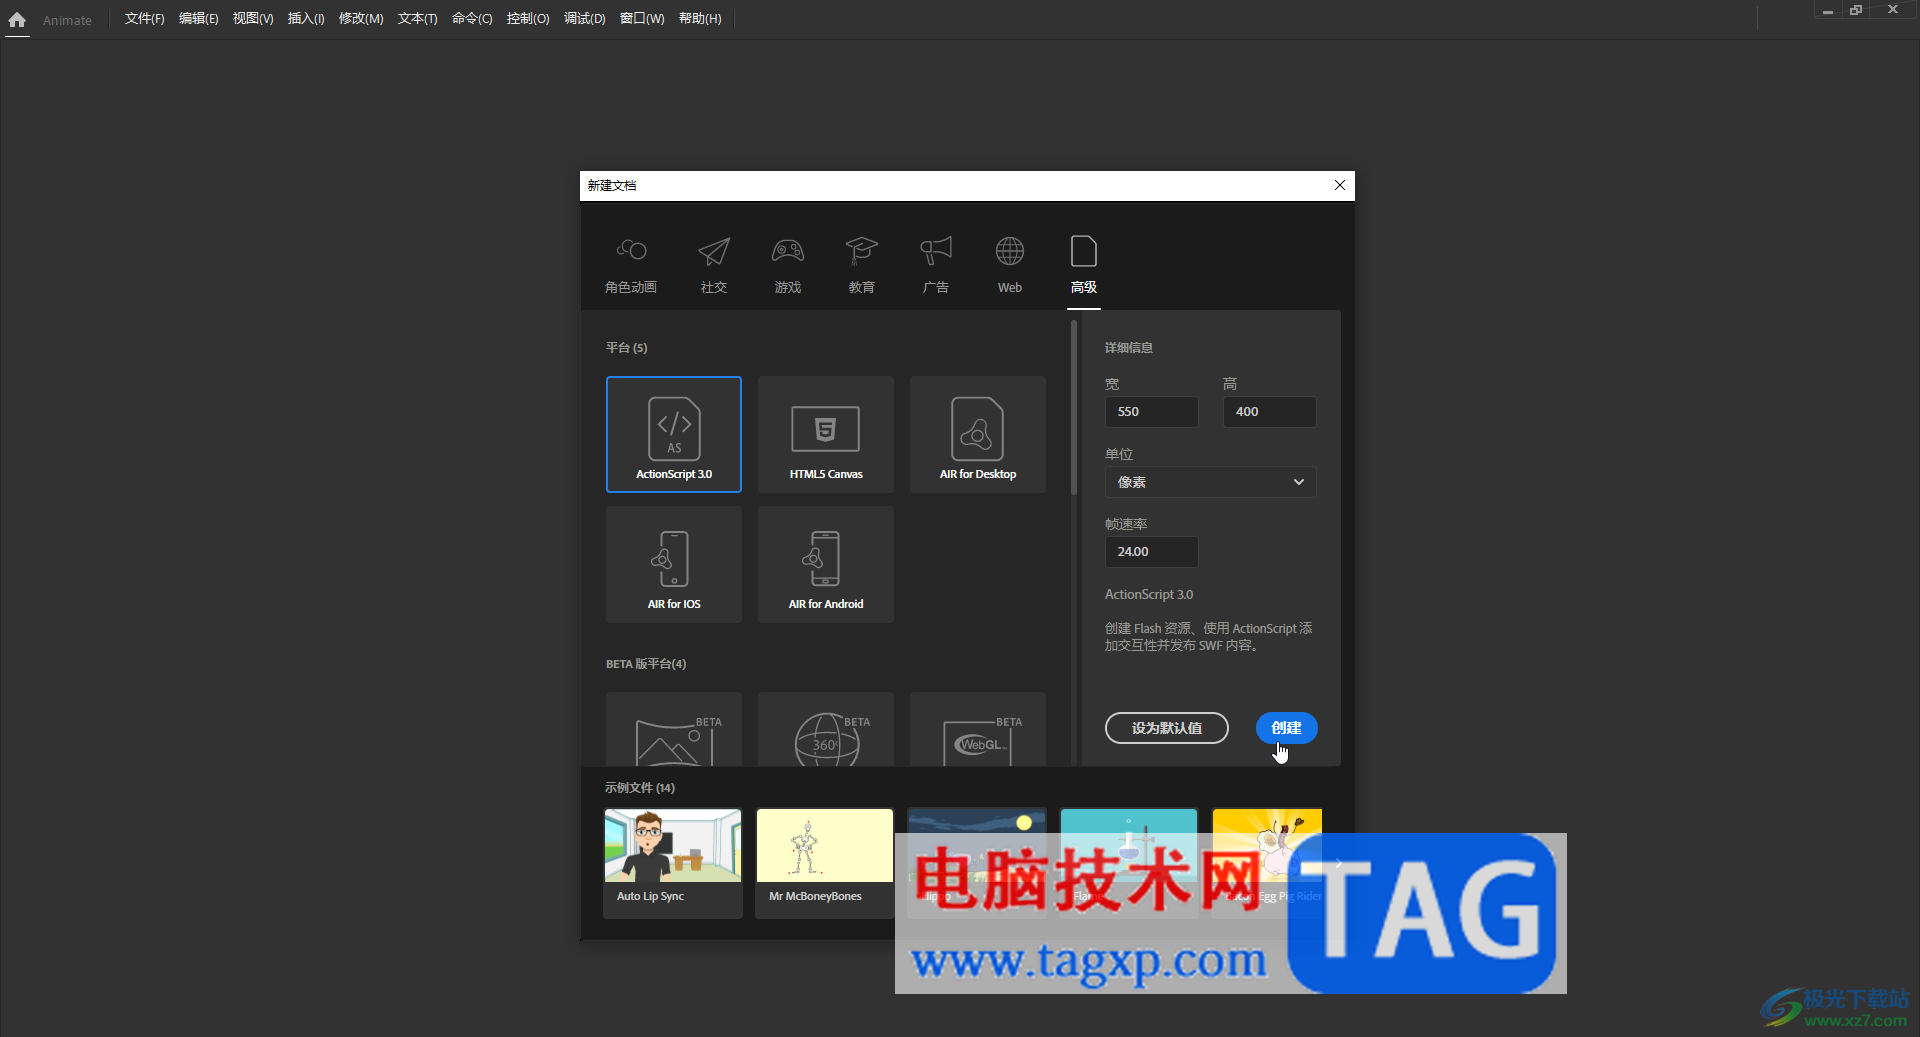This screenshot has width=1920, height=1037.
Task: Click the 示例文件 (14) heading
Action: [640, 788]
